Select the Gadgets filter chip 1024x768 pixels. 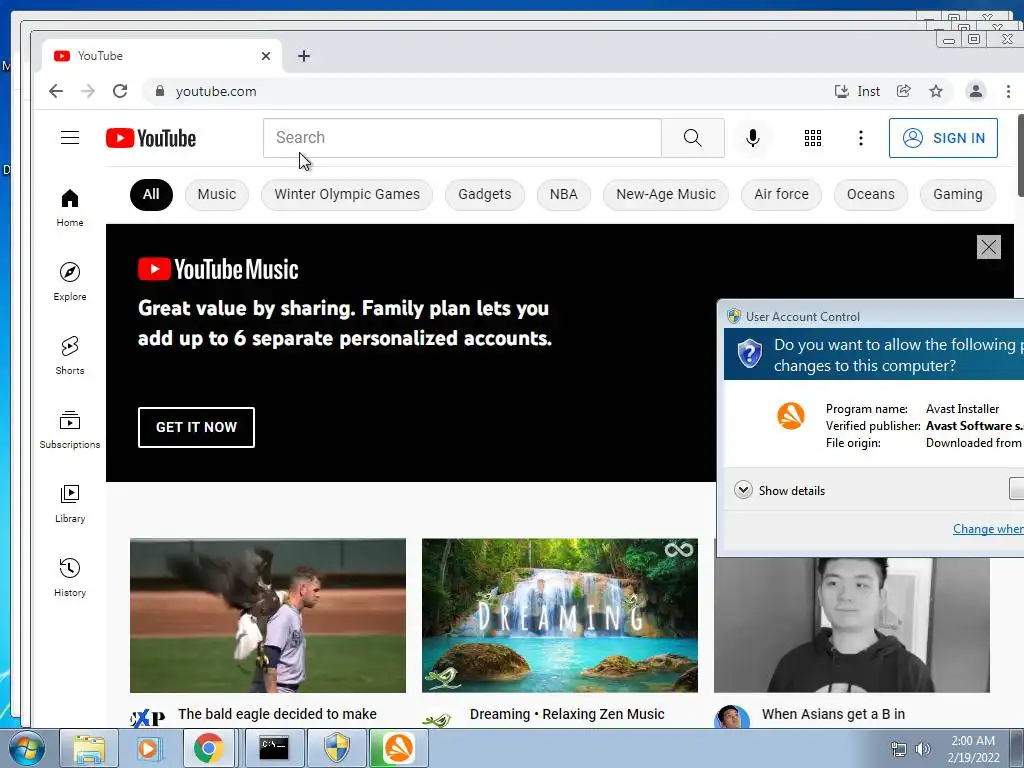(485, 195)
